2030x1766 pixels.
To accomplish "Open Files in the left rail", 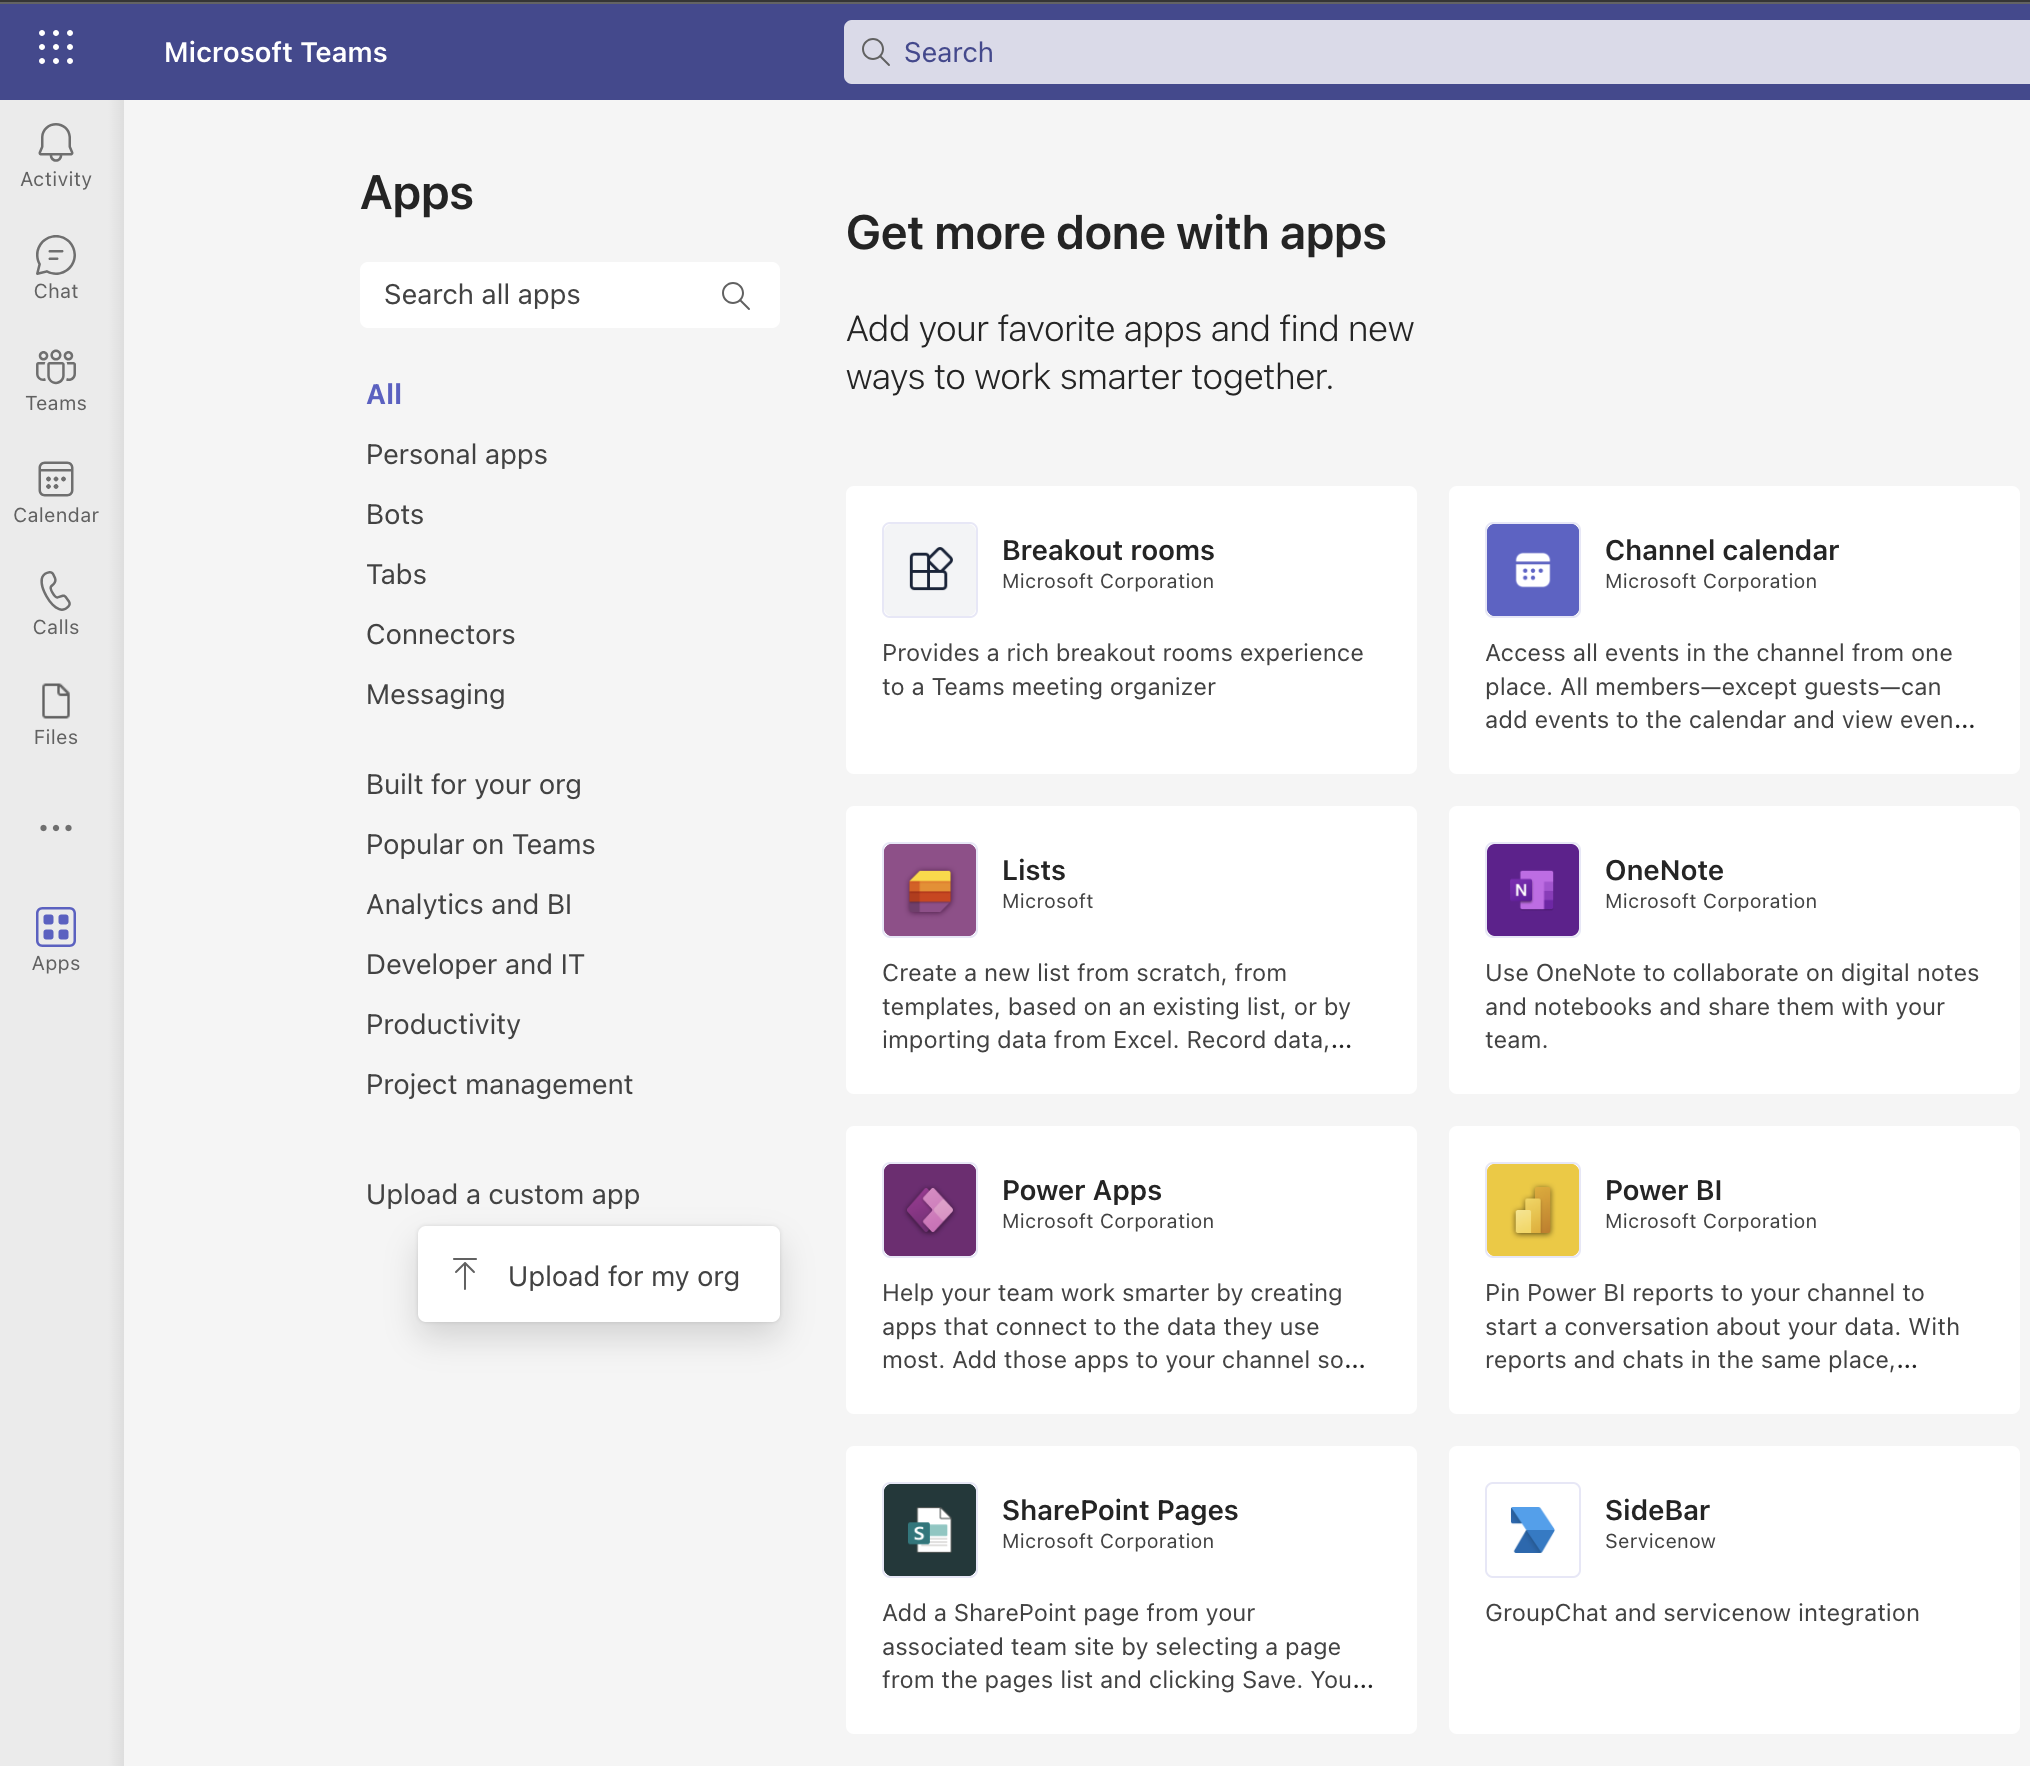I will coord(56,715).
